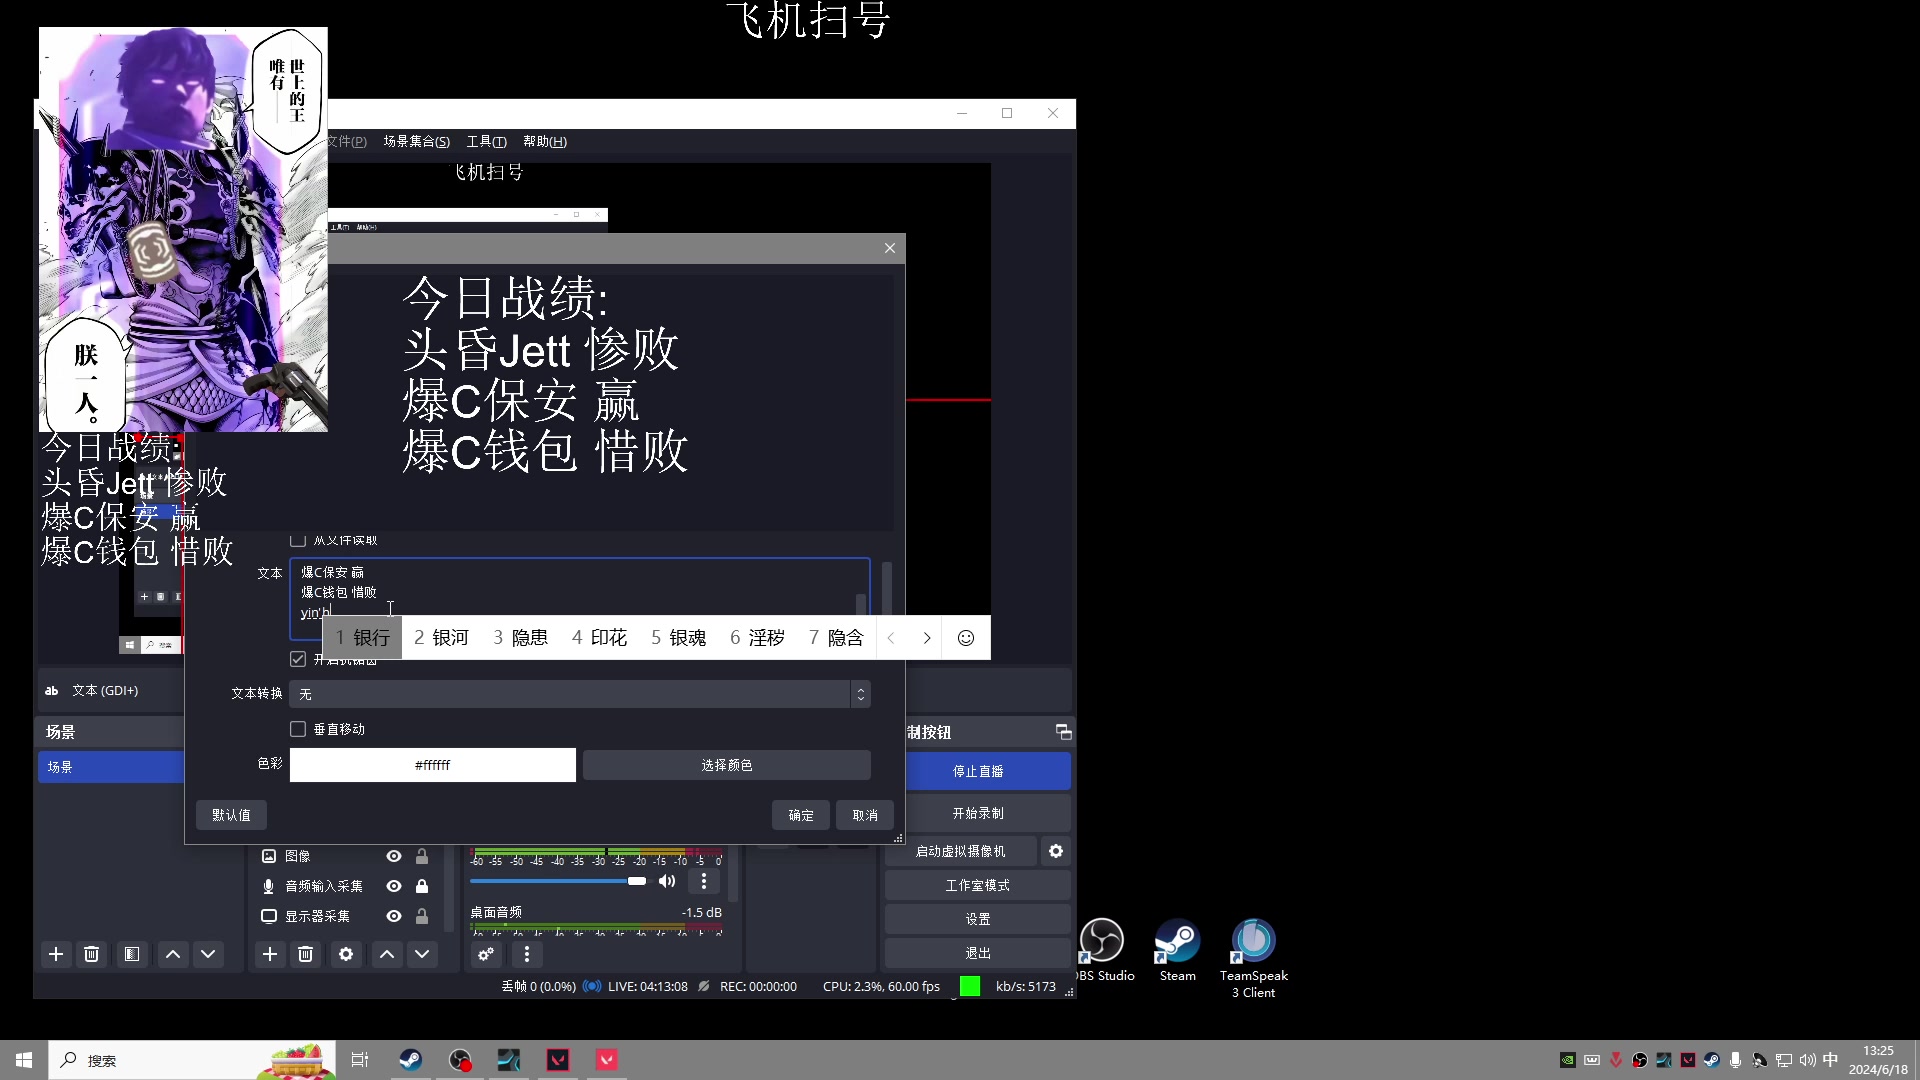Image resolution: width=1920 pixels, height=1080 pixels.
Task: Select IME candidate 1 银行
Action: [x=363, y=638]
